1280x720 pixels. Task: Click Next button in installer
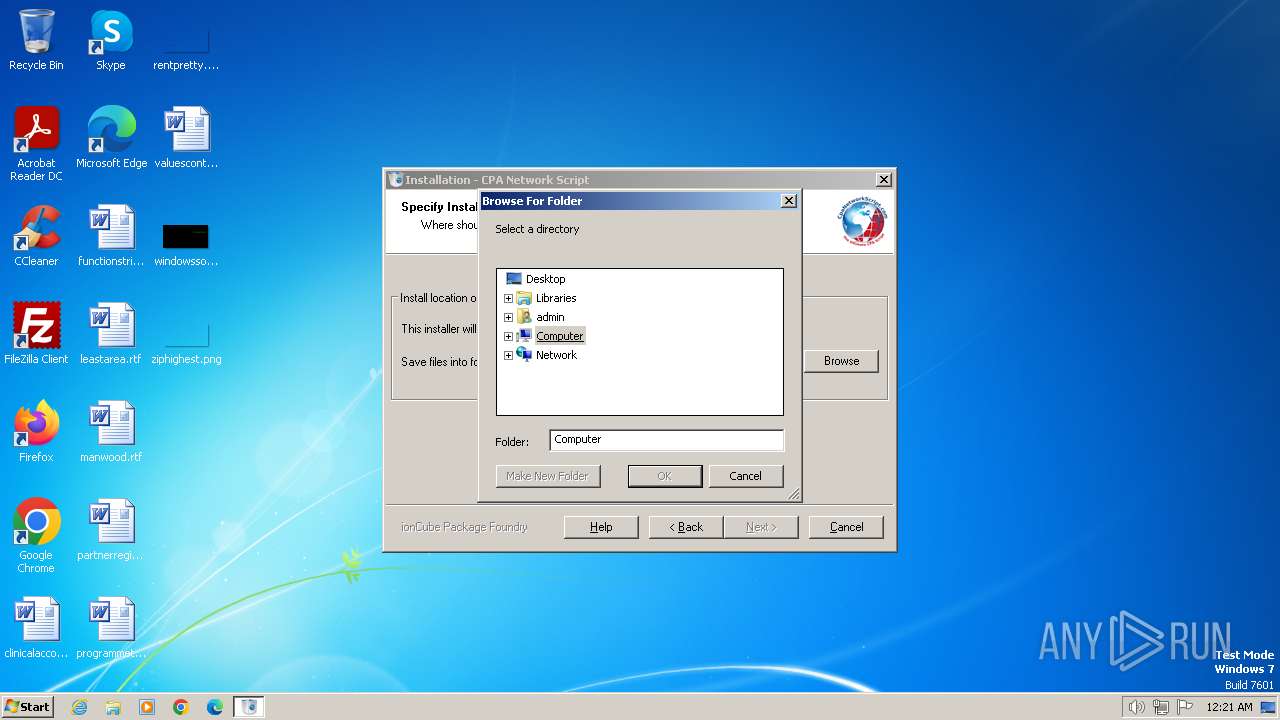pos(760,527)
